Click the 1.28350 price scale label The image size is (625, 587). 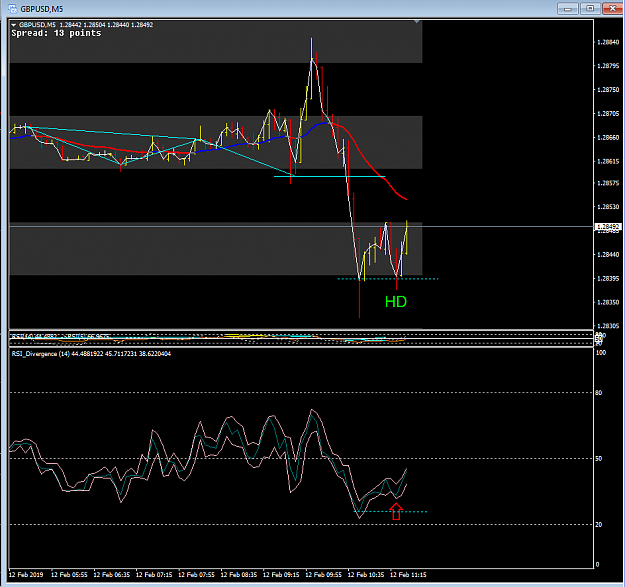608,302
